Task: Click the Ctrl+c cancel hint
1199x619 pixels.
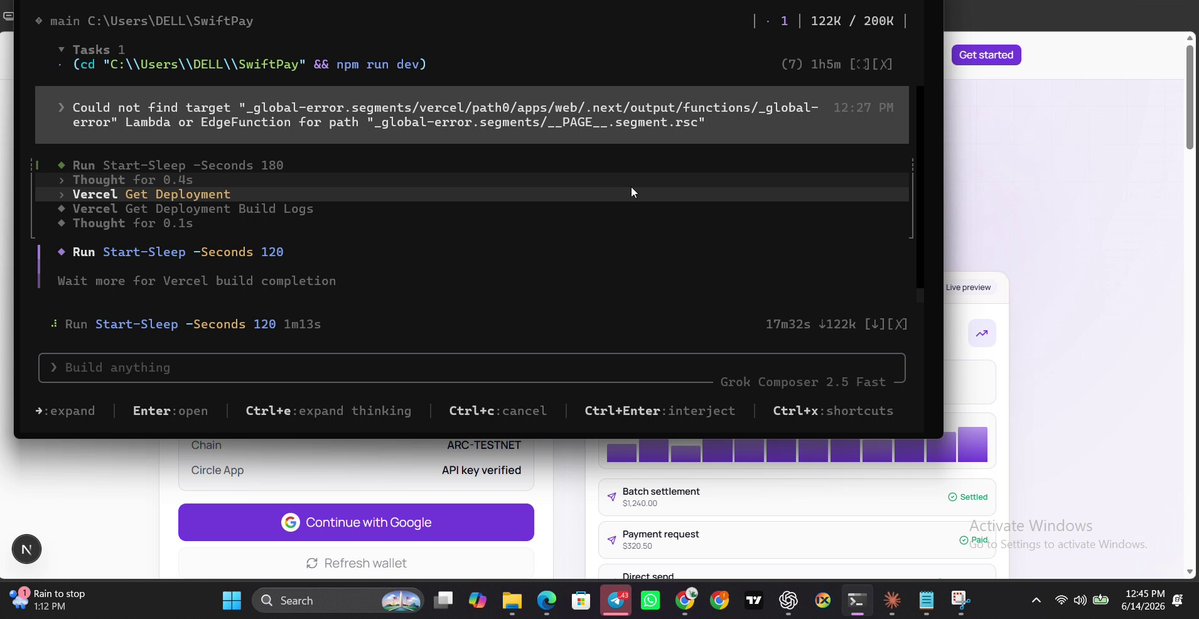Action: pyautogui.click(x=498, y=411)
